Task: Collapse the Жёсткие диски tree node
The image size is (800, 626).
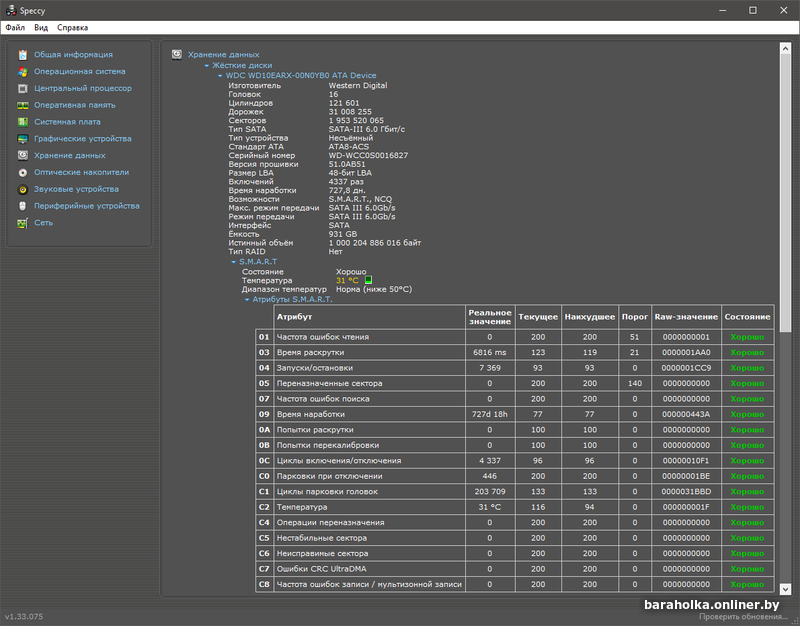Action: [x=207, y=65]
